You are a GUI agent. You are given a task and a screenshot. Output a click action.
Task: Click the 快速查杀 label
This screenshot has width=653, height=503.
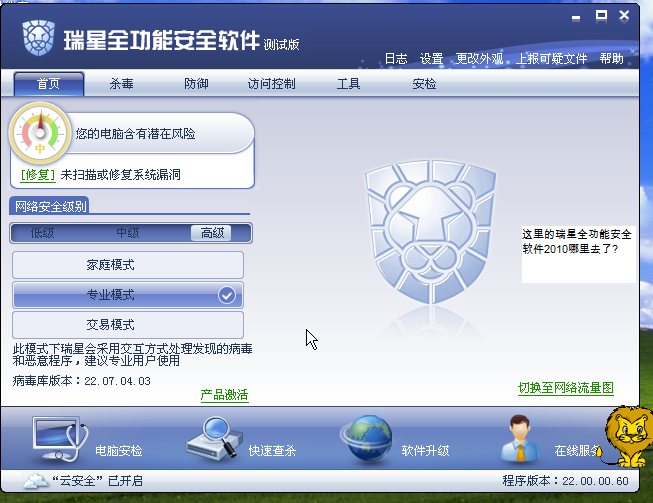click(272, 451)
